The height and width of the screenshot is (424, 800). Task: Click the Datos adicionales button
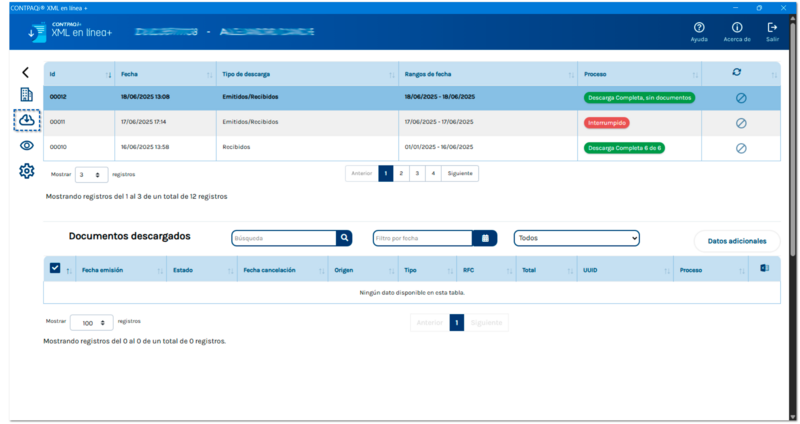pyautogui.click(x=736, y=241)
